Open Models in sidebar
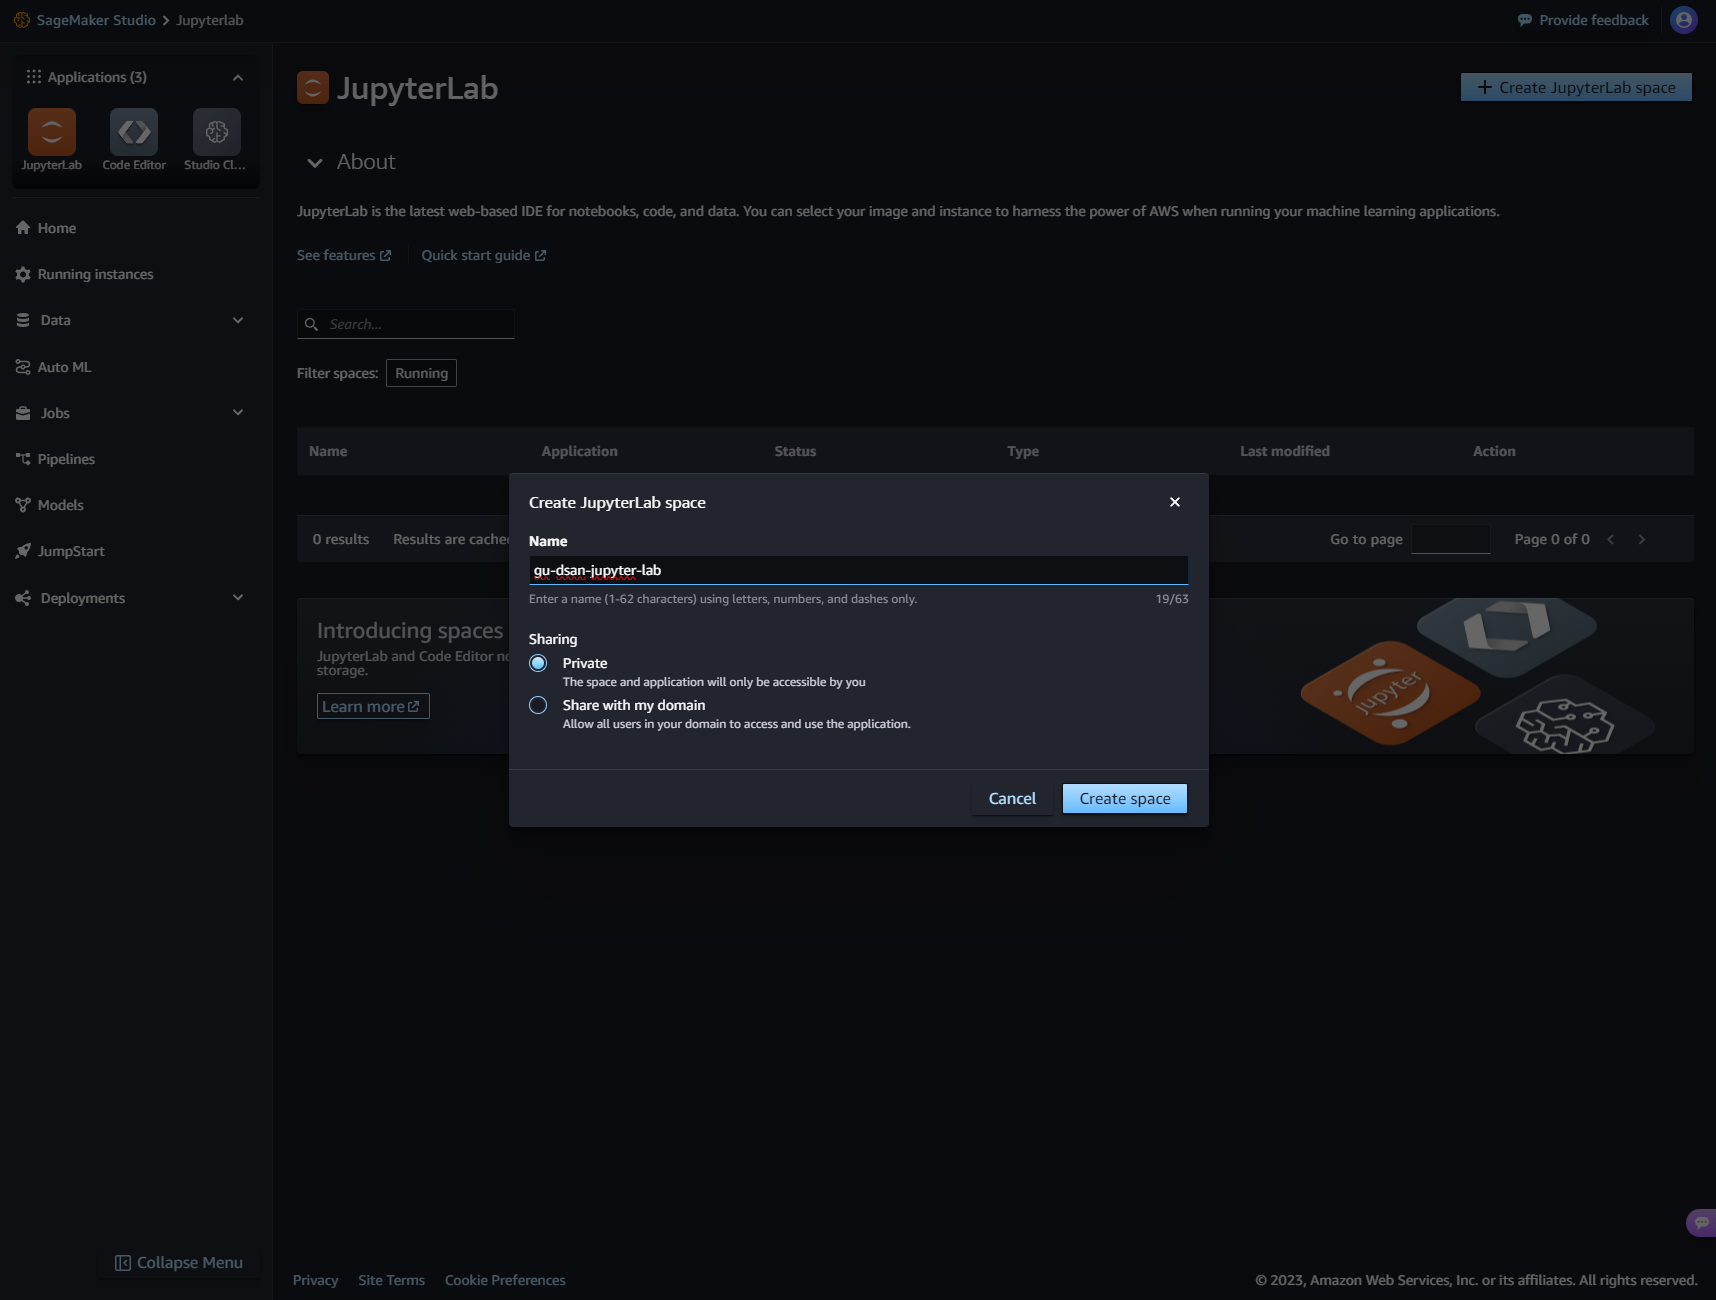This screenshot has width=1716, height=1300. click(x=60, y=505)
